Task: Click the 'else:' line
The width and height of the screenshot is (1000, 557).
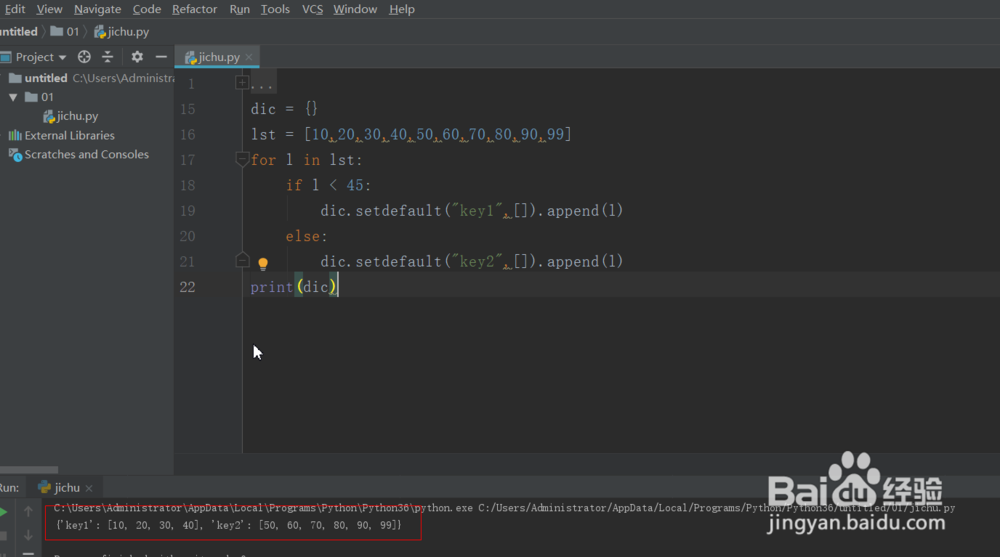Action: click(306, 236)
